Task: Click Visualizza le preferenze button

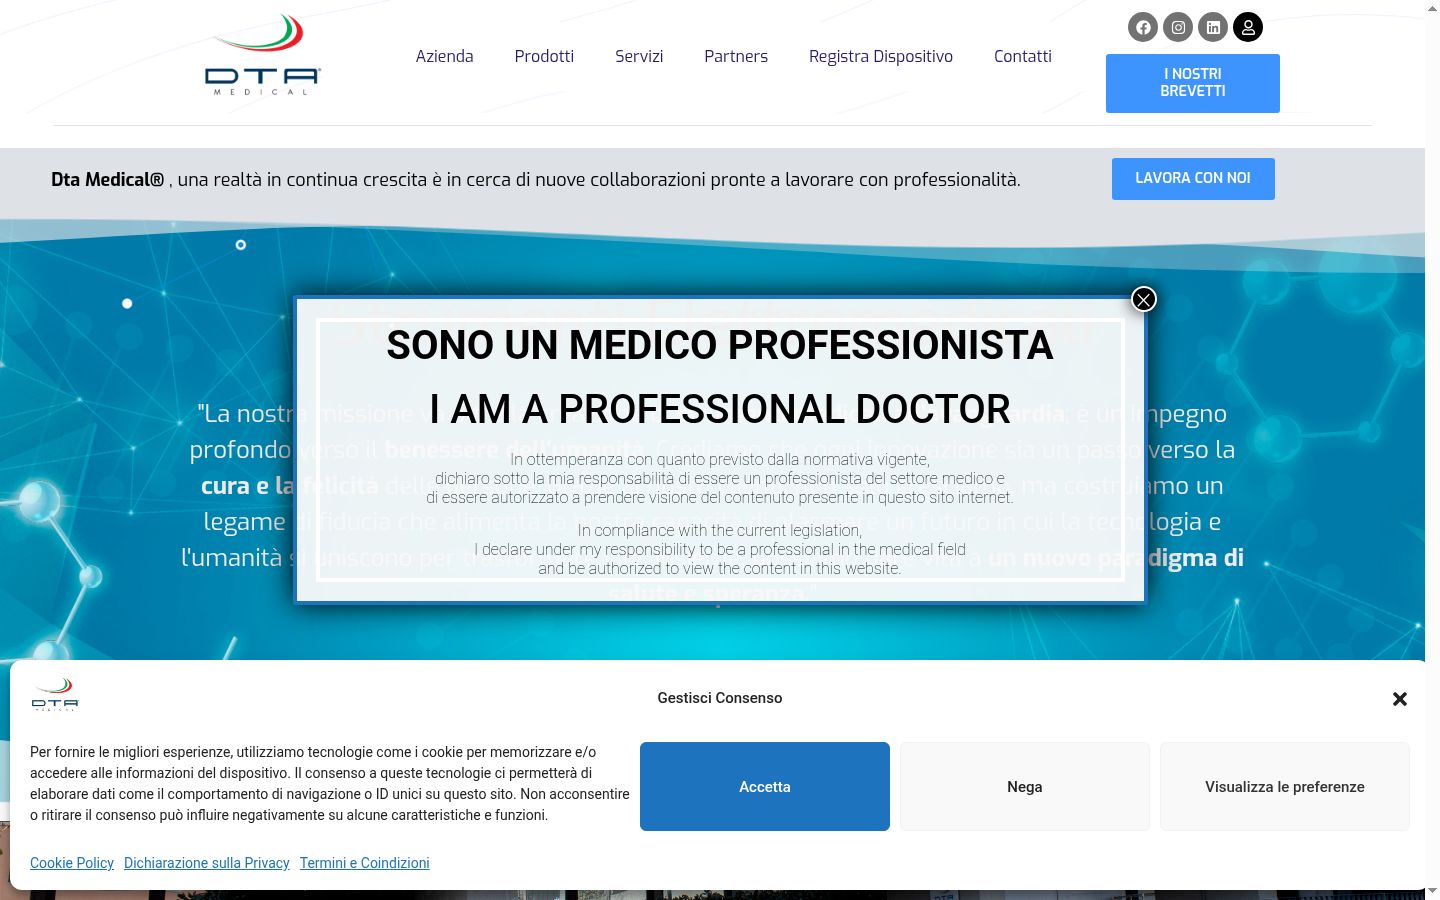Action: coord(1285,787)
